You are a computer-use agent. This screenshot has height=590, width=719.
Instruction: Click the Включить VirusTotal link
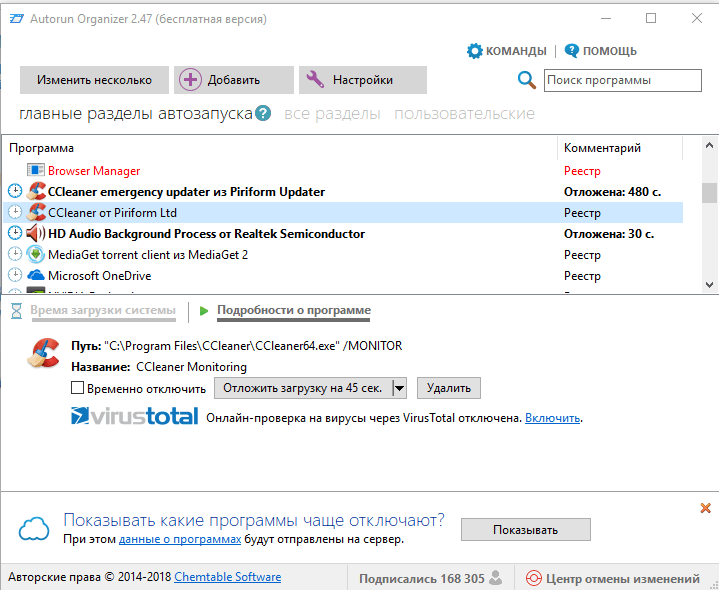click(x=552, y=418)
